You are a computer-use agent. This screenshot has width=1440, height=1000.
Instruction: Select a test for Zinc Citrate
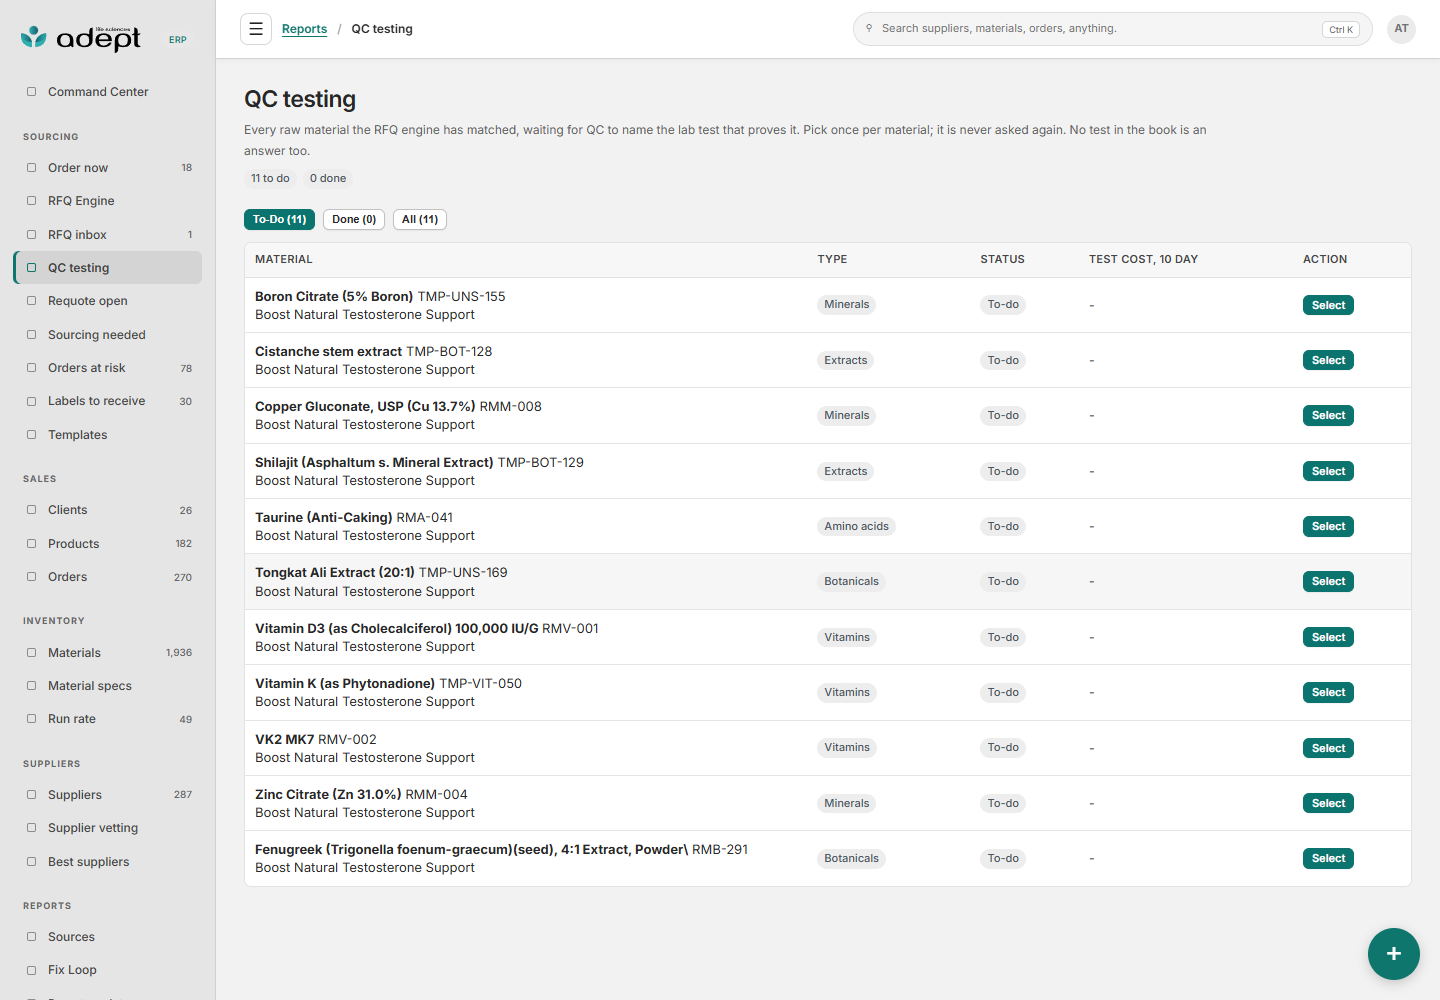(1328, 803)
